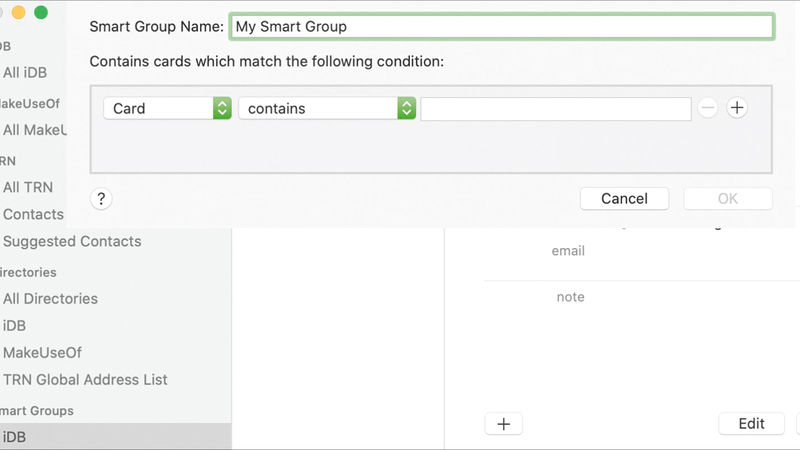Click the Smart Group Name text field
The width and height of the screenshot is (800, 450).
pyautogui.click(x=502, y=27)
